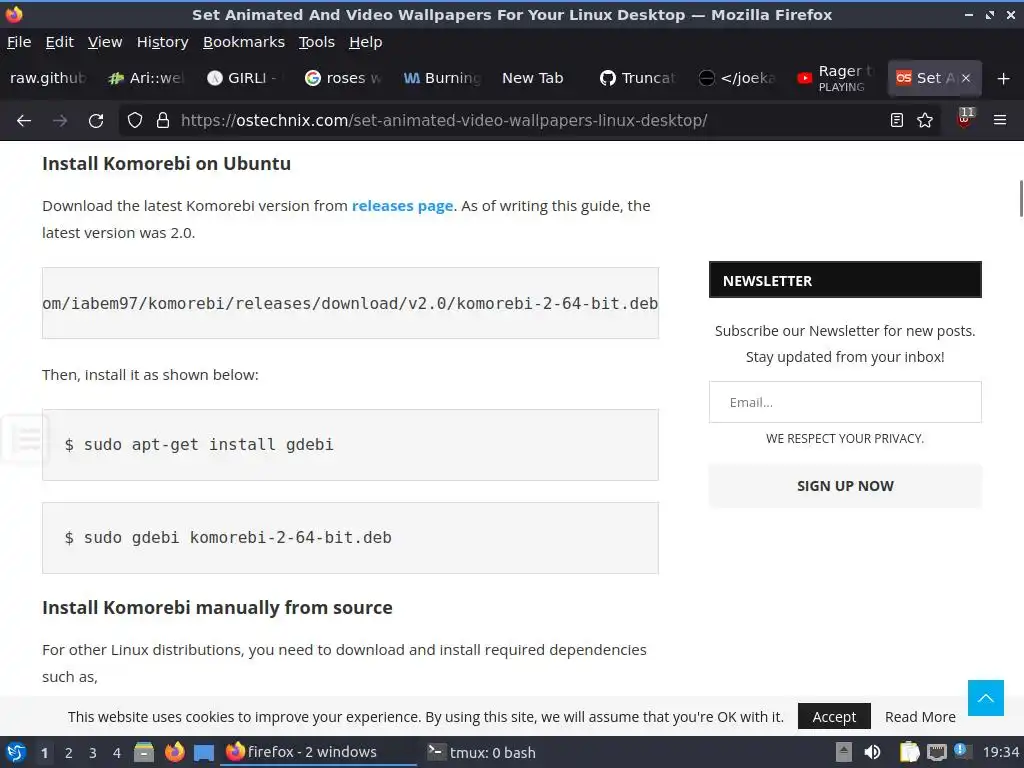Screen dimensions: 1024x768
Task: Go back to the previous page
Action: tap(24, 120)
